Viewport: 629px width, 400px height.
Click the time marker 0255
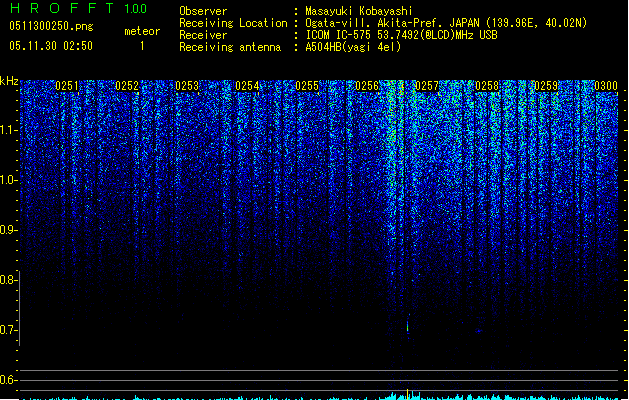(x=307, y=86)
